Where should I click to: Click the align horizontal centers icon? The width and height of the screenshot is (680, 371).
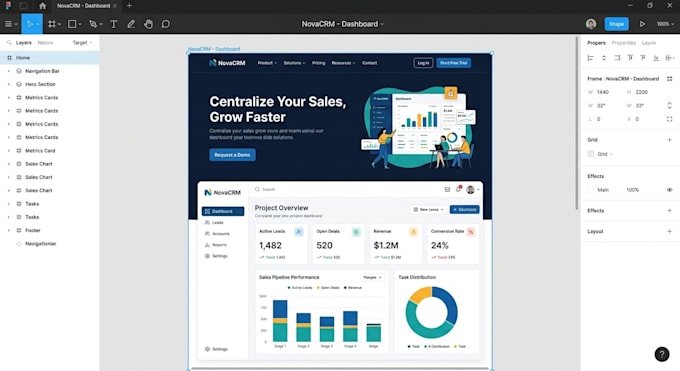pyautogui.click(x=604, y=58)
